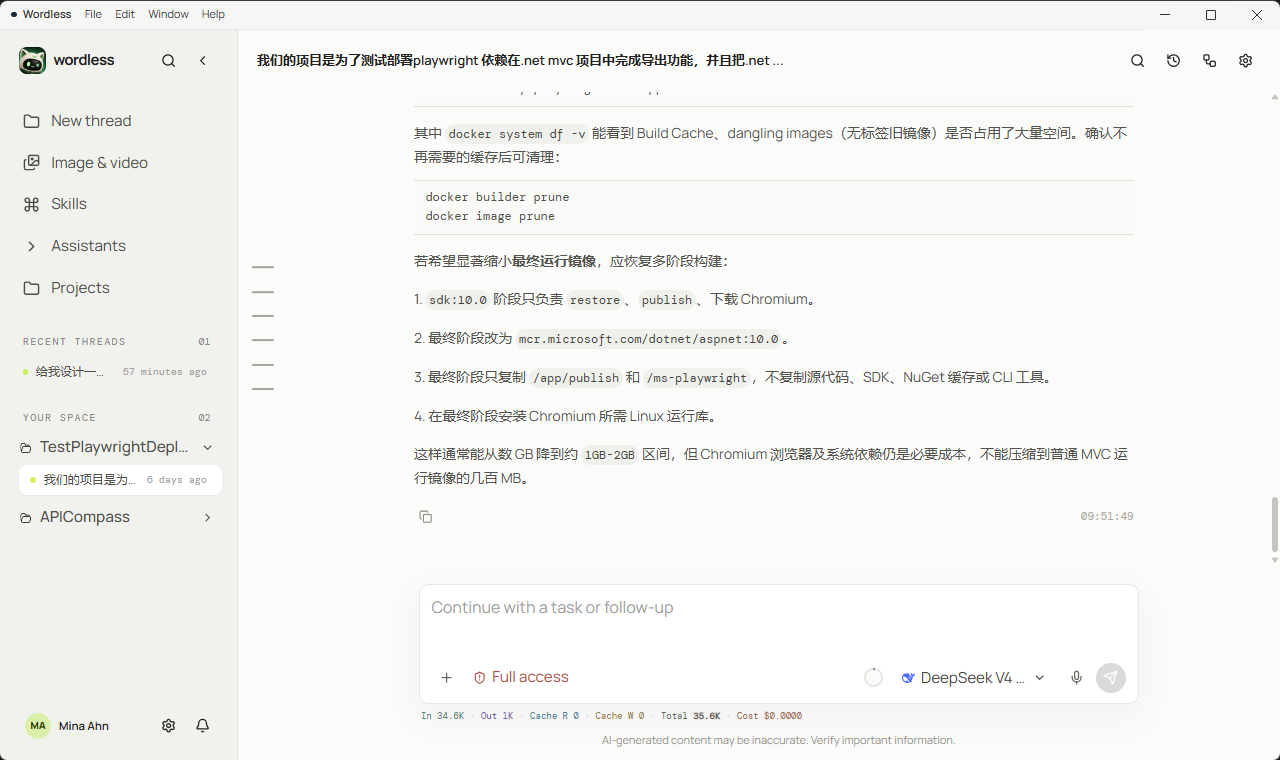
Task: Click the context usage circle indicator
Action: [x=873, y=678]
